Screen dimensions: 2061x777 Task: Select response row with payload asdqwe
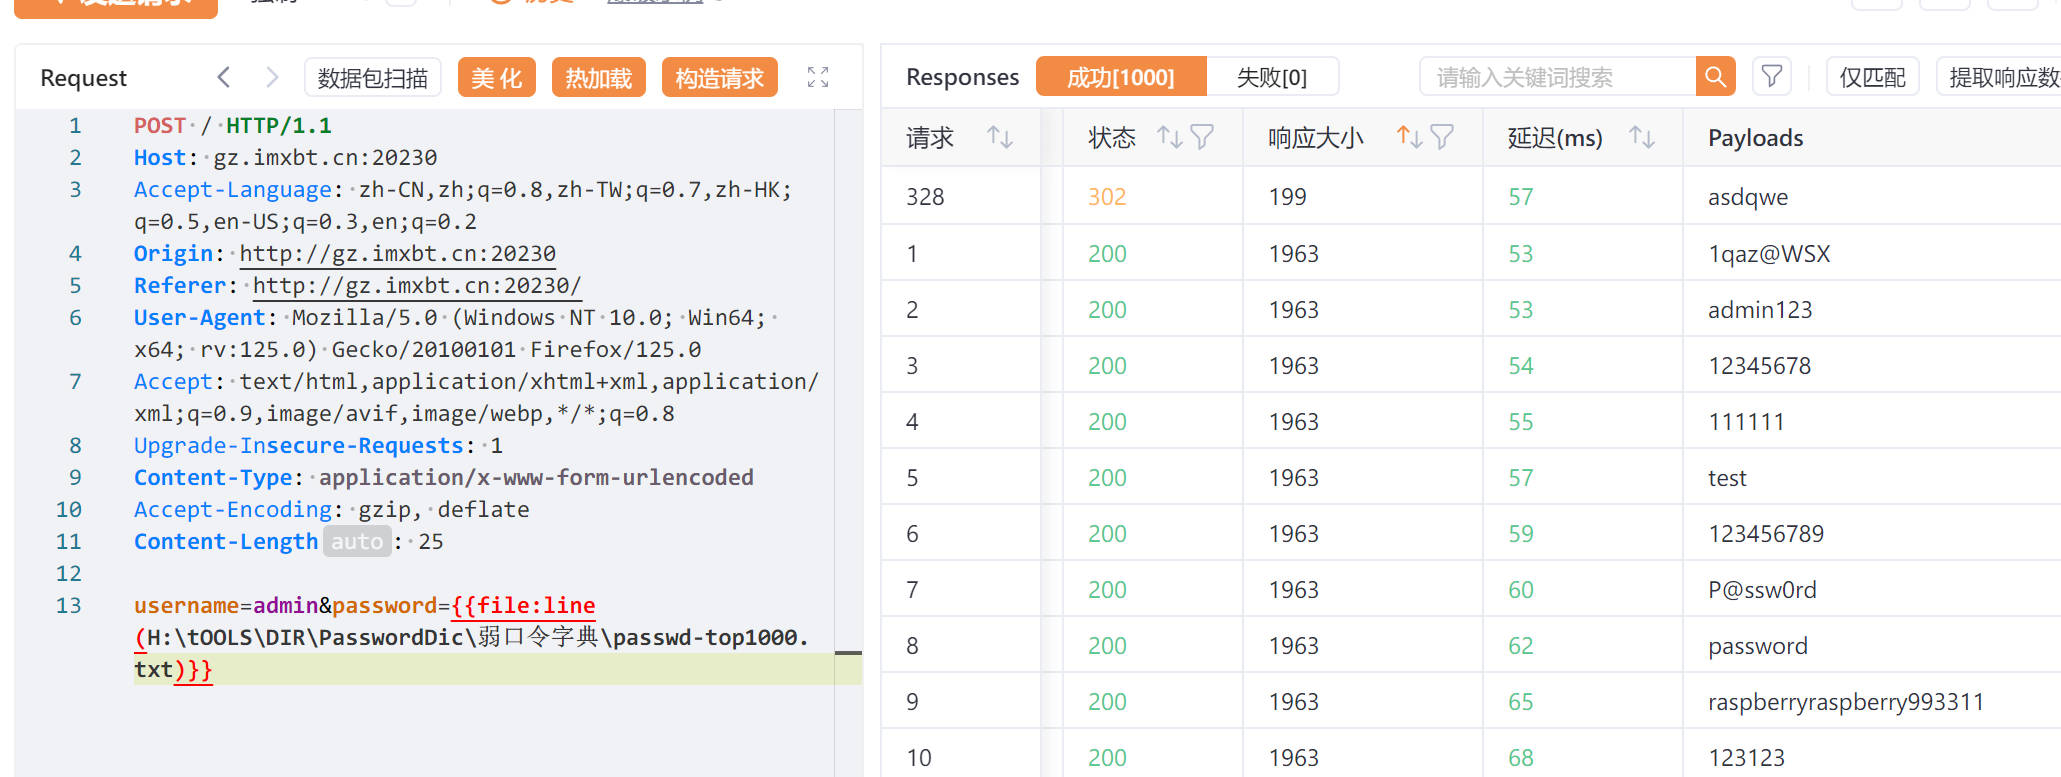pyautogui.click(x=1470, y=197)
